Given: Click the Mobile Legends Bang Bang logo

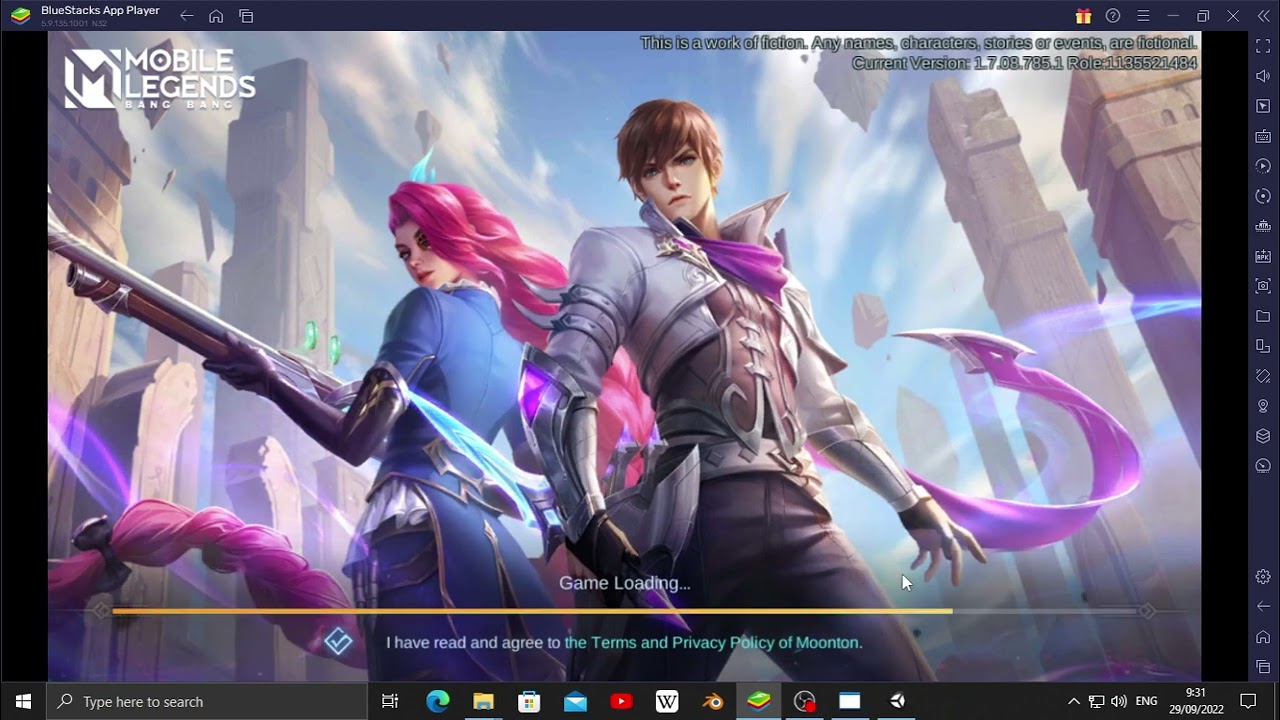Looking at the screenshot, I should pyautogui.click(x=160, y=78).
